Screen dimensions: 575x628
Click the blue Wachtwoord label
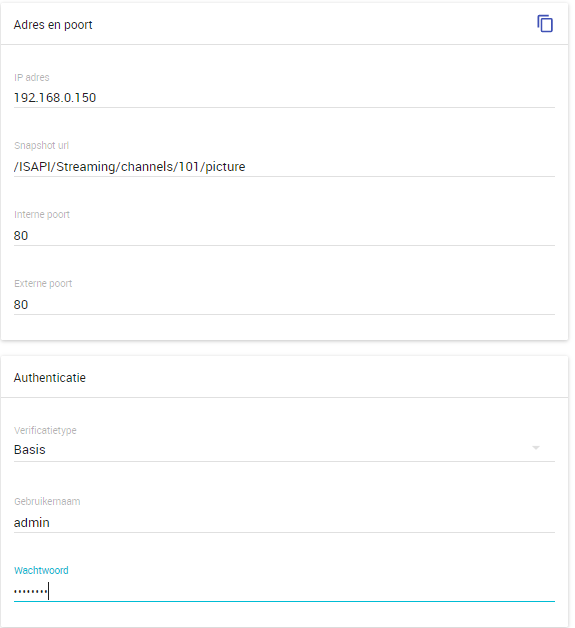click(41, 570)
